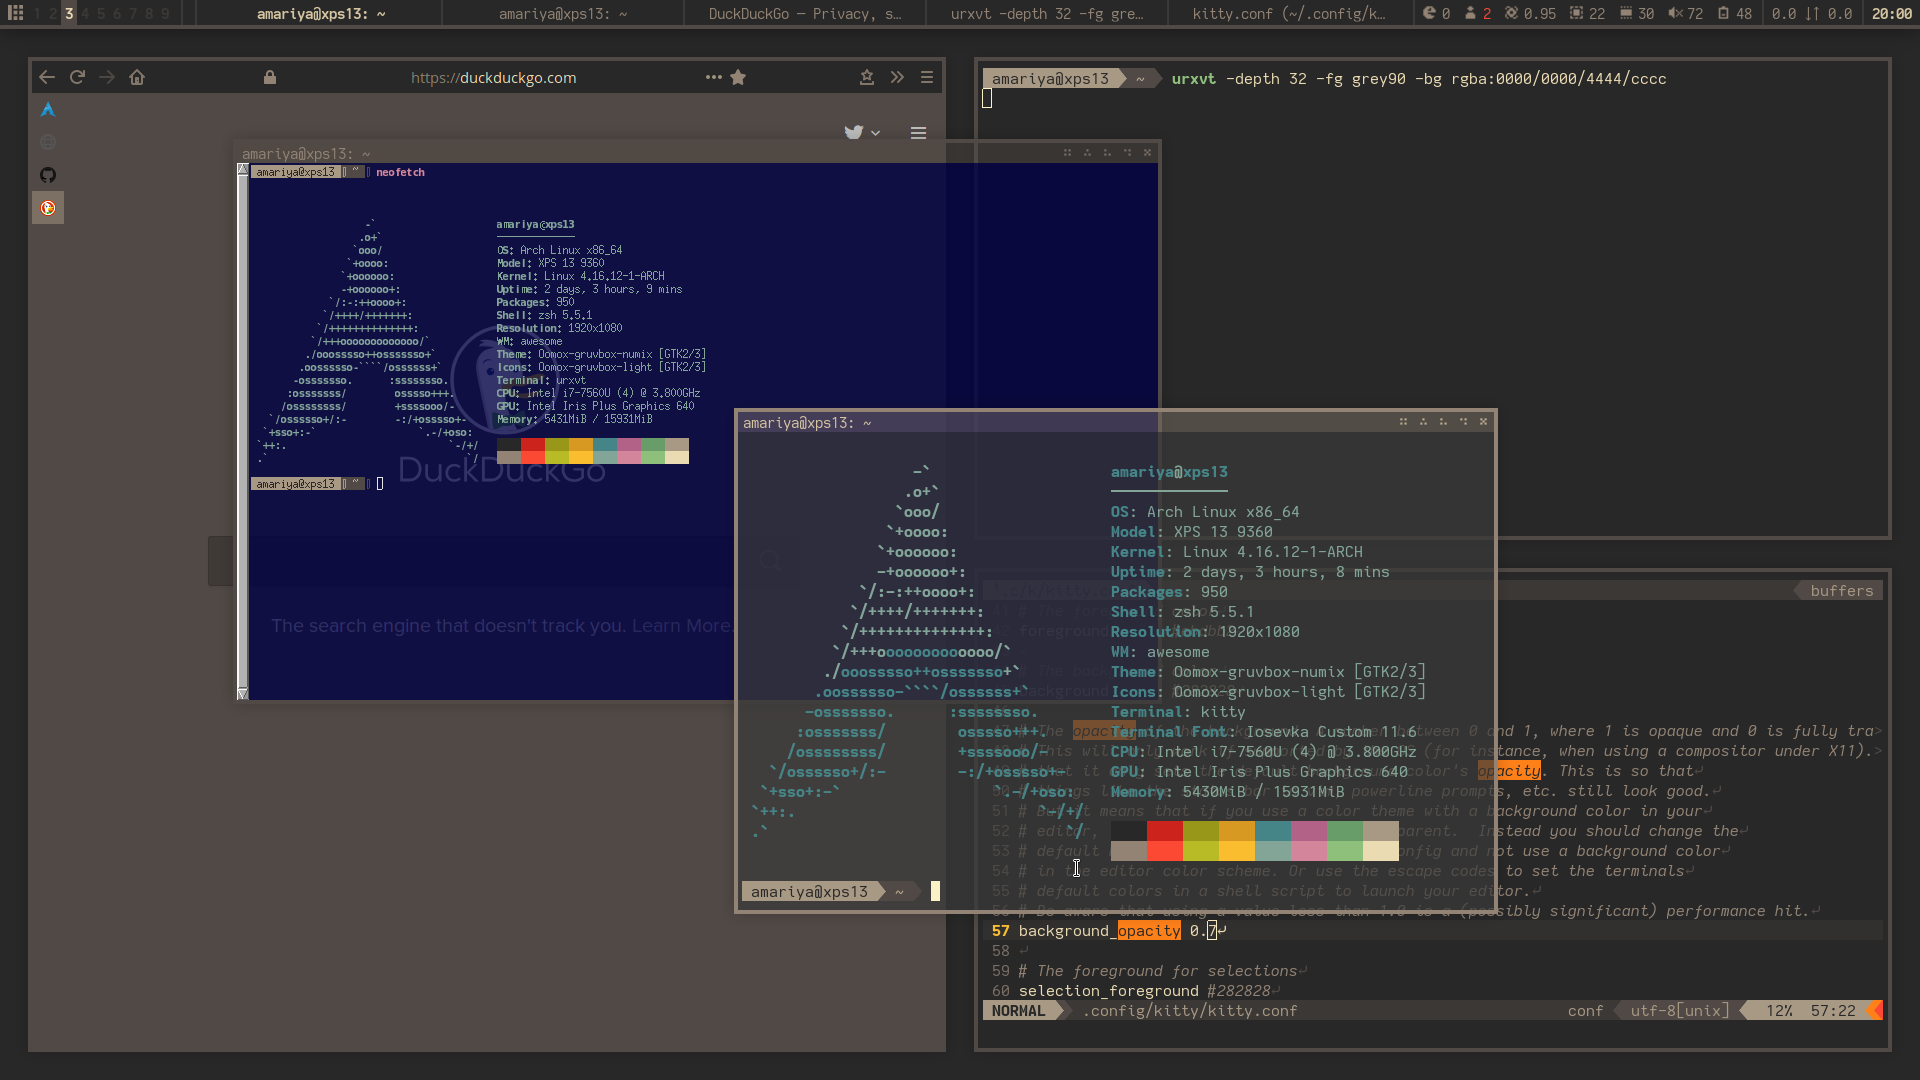Toggle sticky on the kitty neofetch window
1920x1080 pixels.
pos(1443,422)
